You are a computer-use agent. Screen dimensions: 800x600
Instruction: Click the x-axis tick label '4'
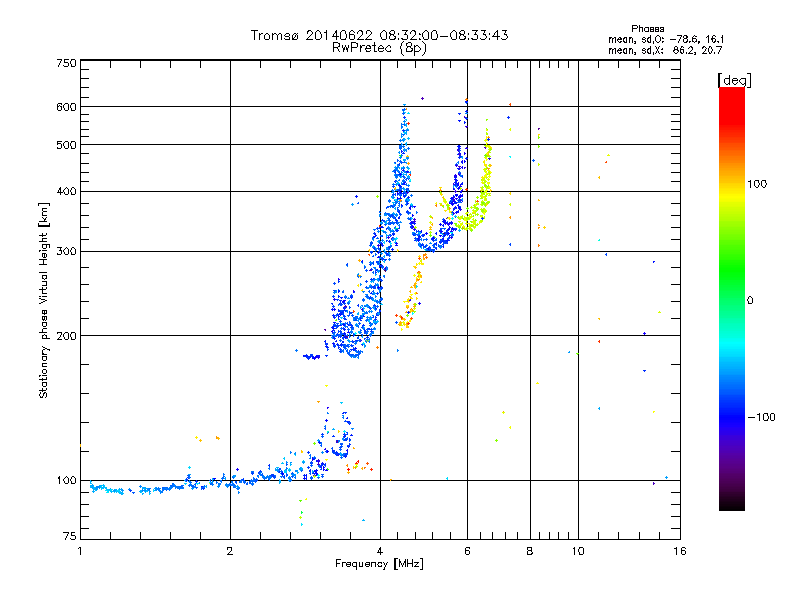point(380,551)
